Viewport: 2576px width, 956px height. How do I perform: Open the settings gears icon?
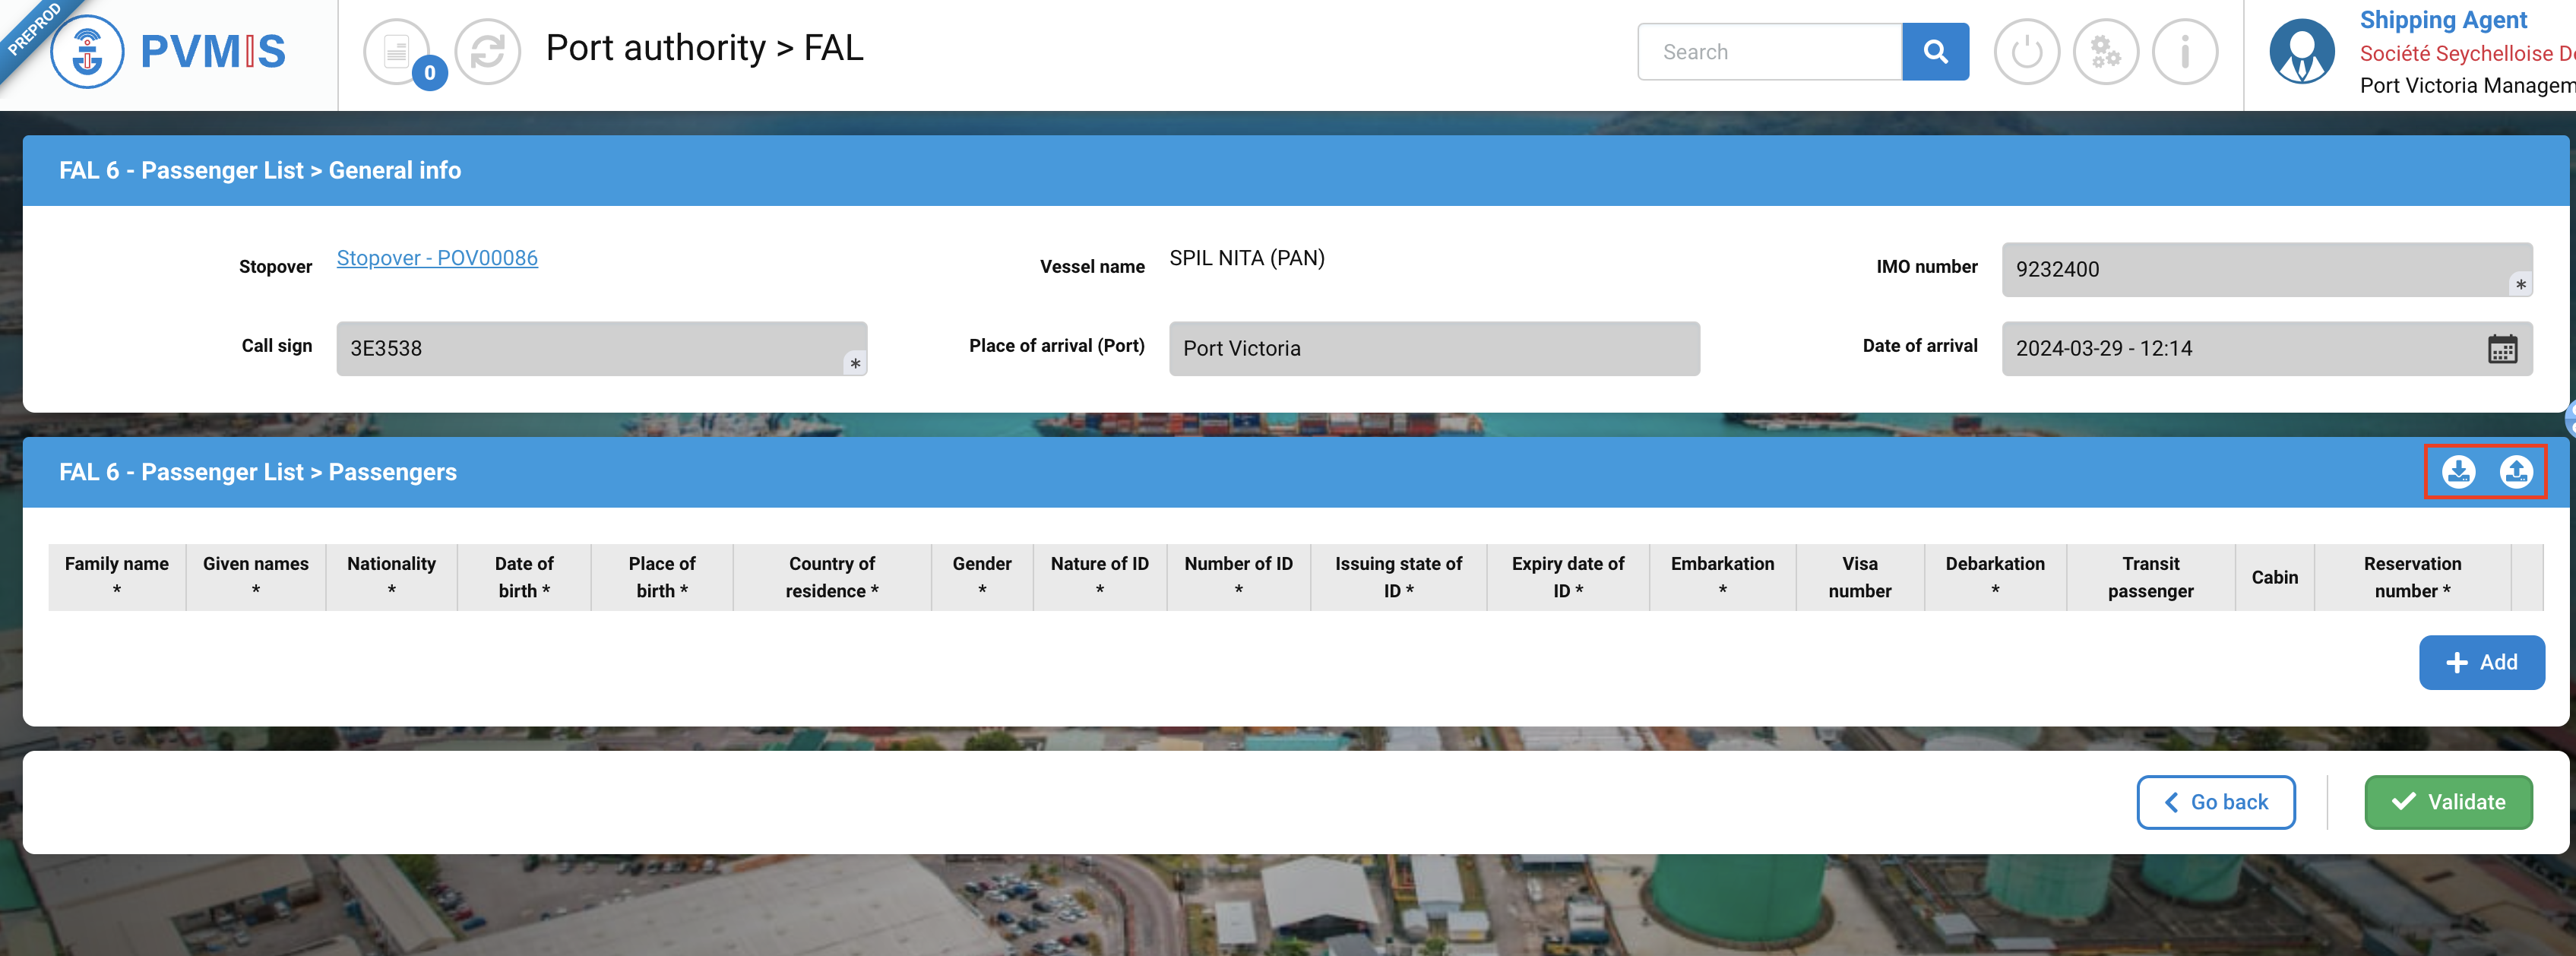[x=2105, y=52]
